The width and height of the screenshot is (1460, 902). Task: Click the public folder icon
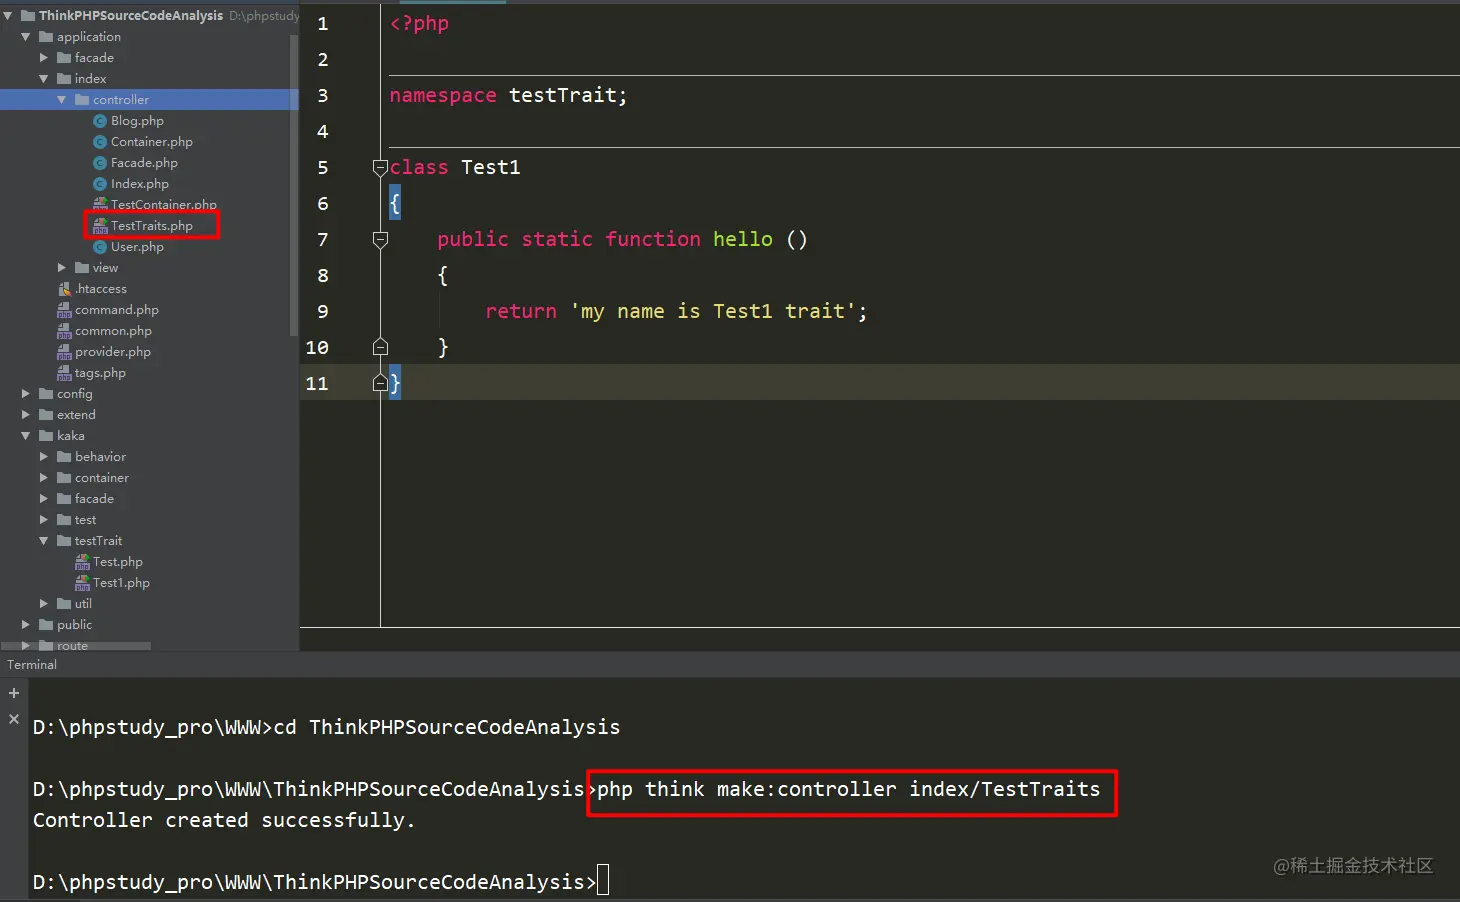point(46,625)
